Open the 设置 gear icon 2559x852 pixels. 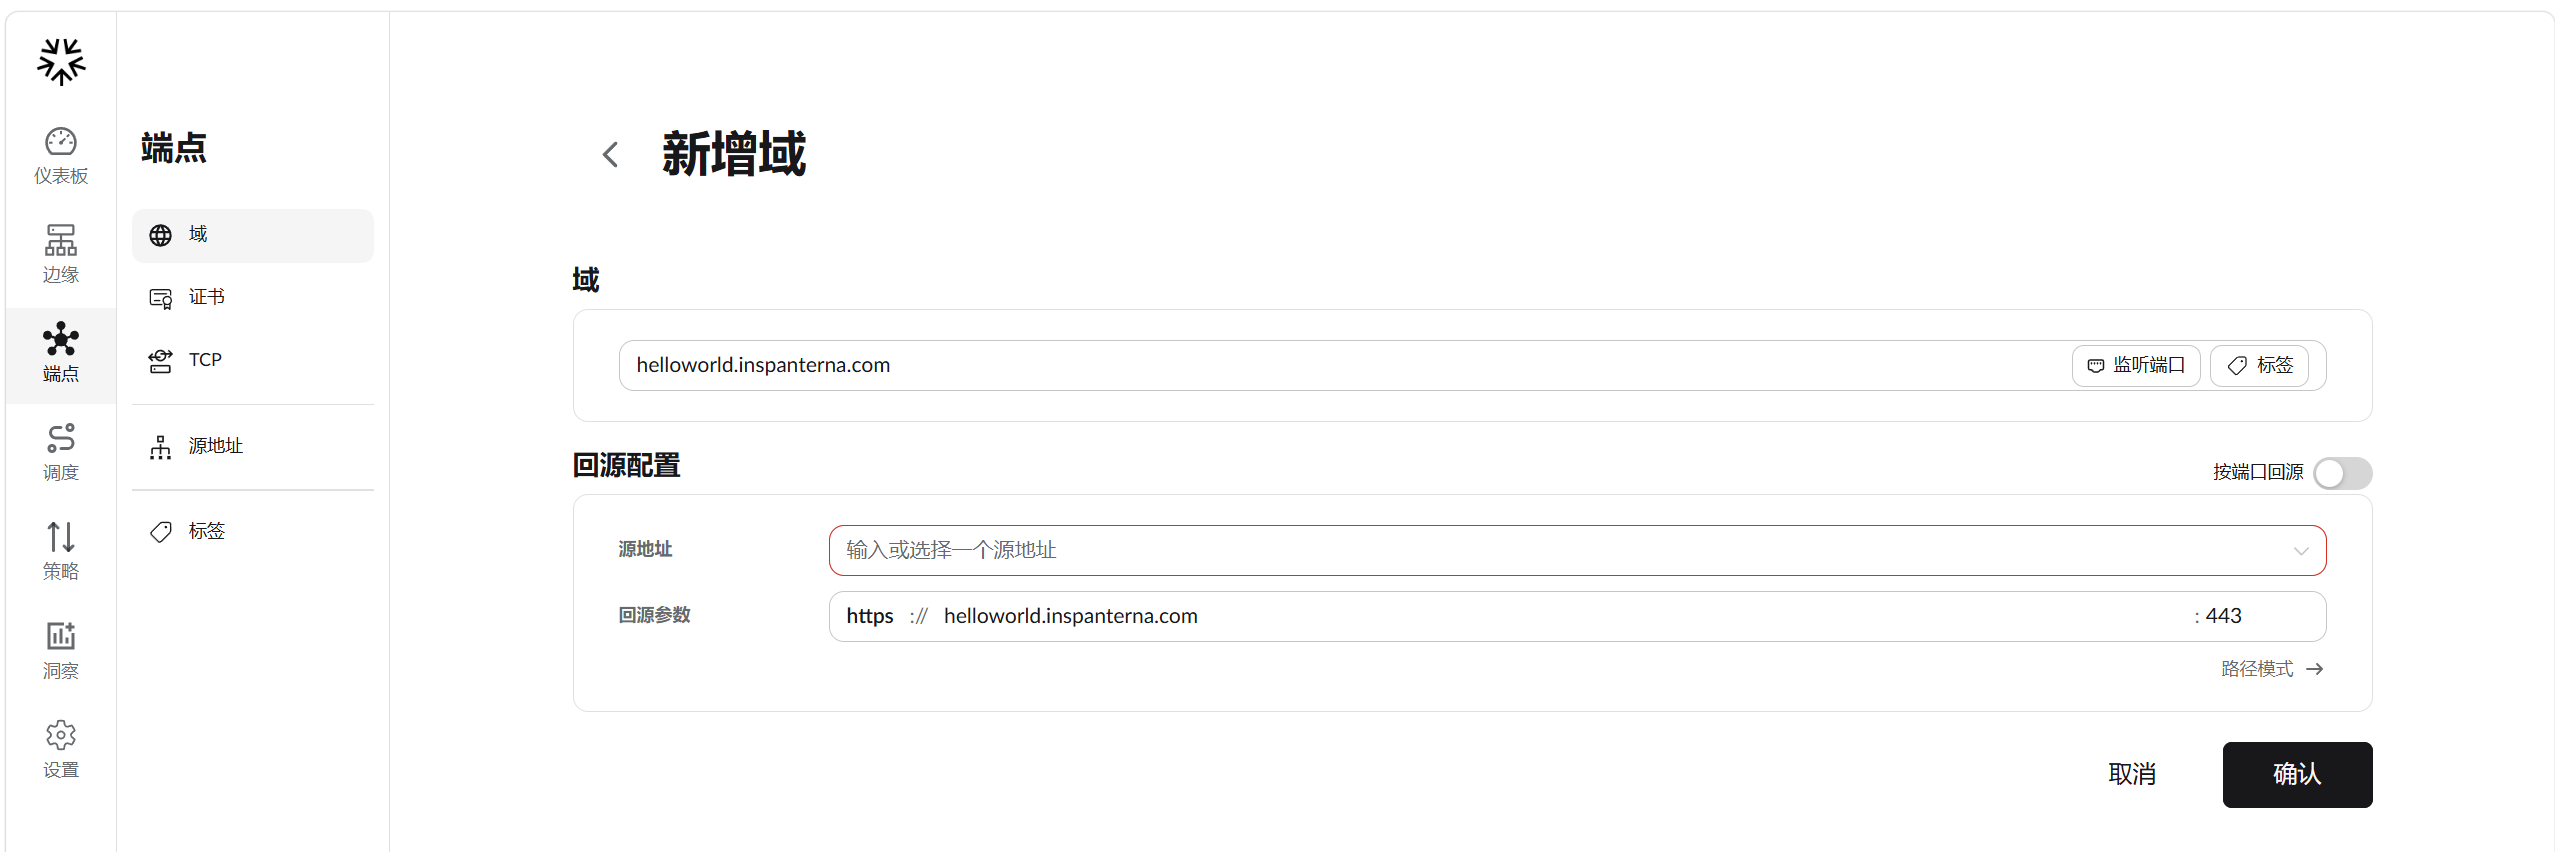click(x=61, y=735)
